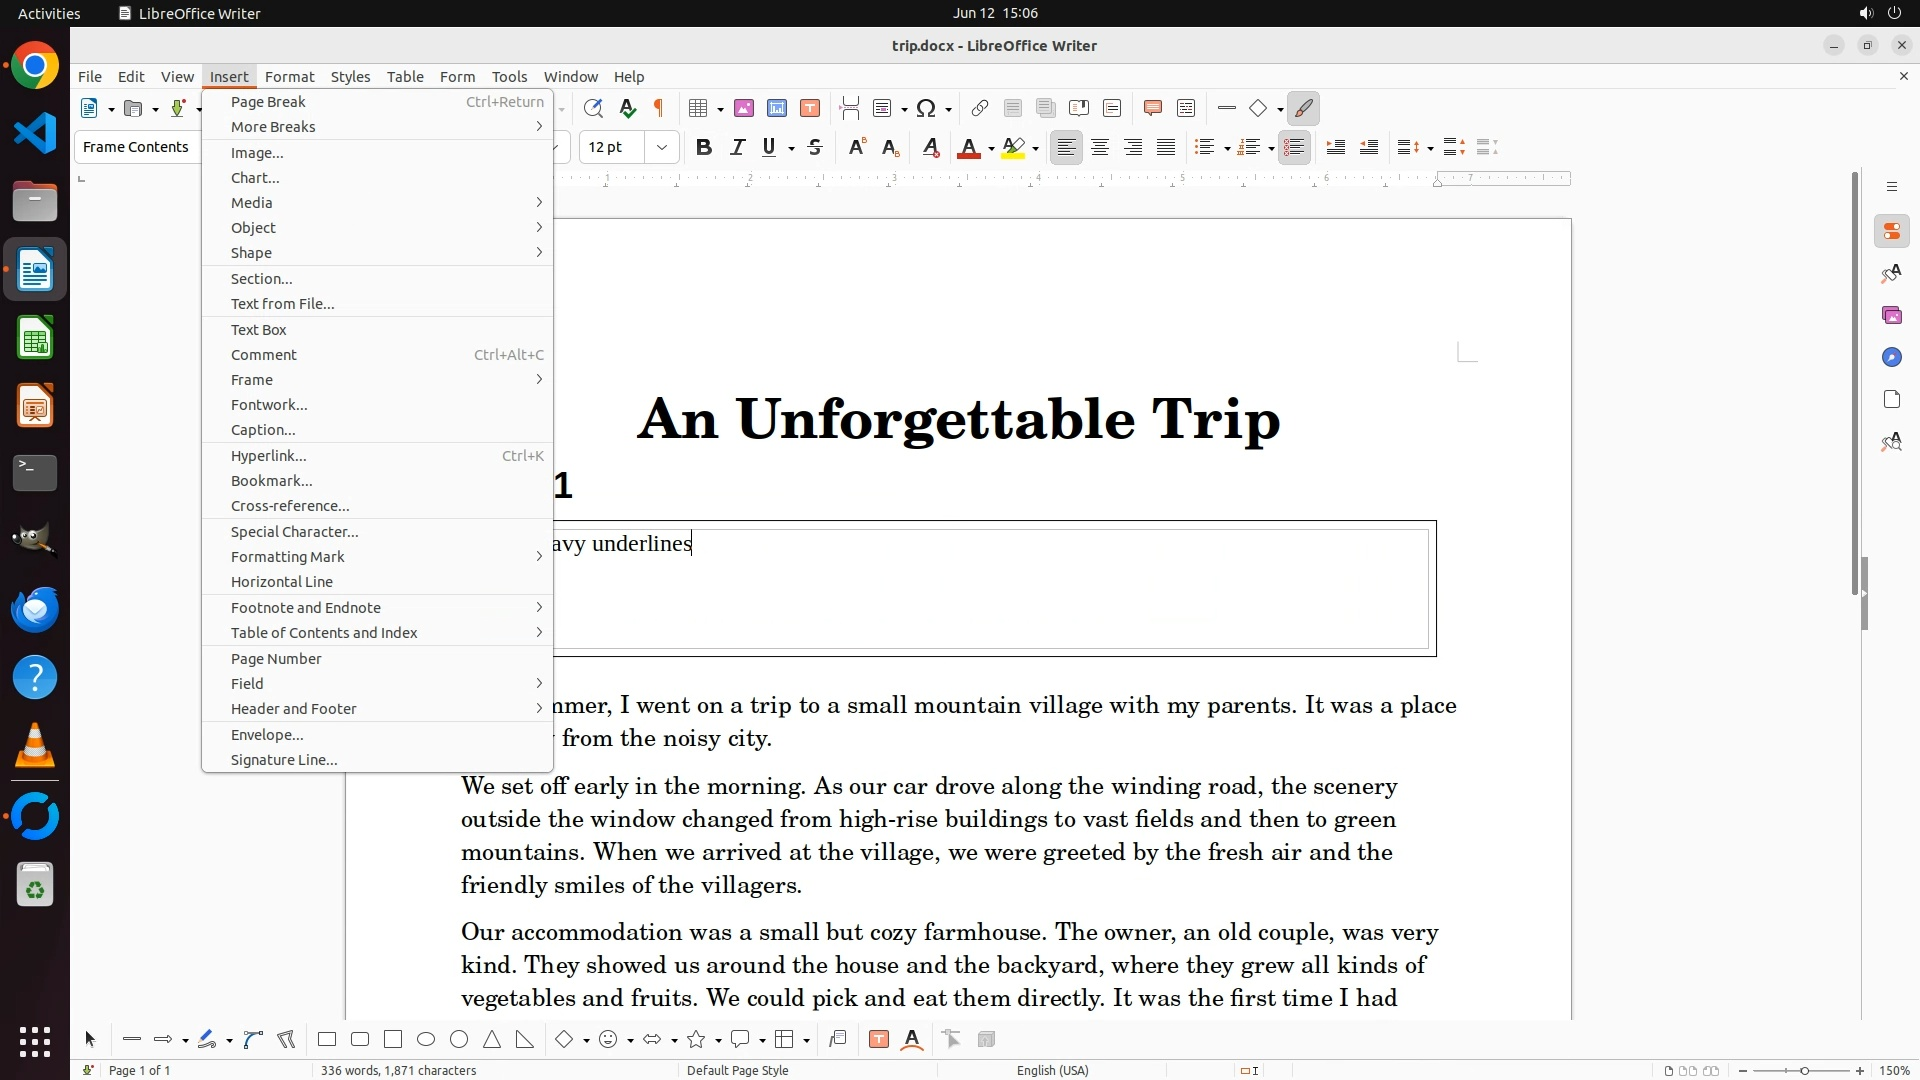Open Thunderbird from the Ubuntu dock
This screenshot has height=1080, width=1920.
tap(35, 609)
